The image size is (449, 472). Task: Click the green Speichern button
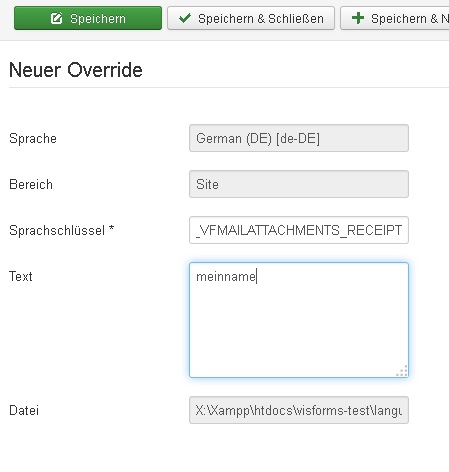tap(88, 18)
